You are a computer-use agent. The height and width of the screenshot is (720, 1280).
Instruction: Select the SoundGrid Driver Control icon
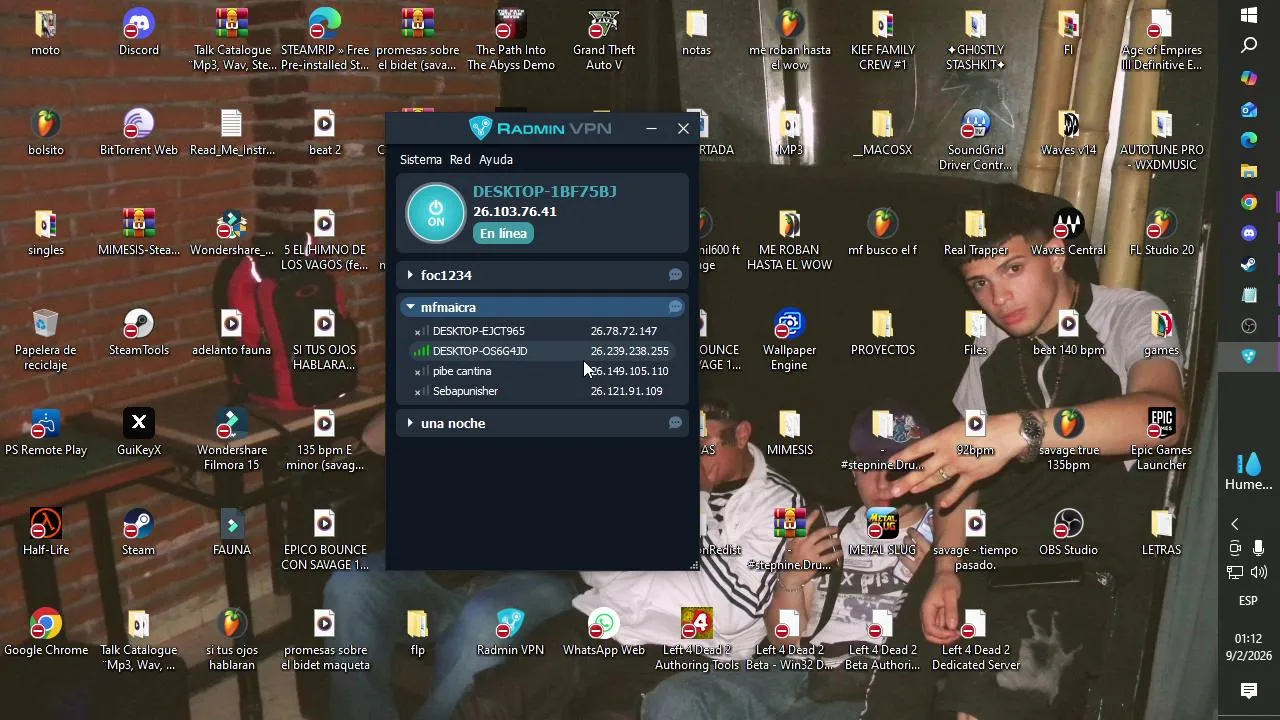976,140
